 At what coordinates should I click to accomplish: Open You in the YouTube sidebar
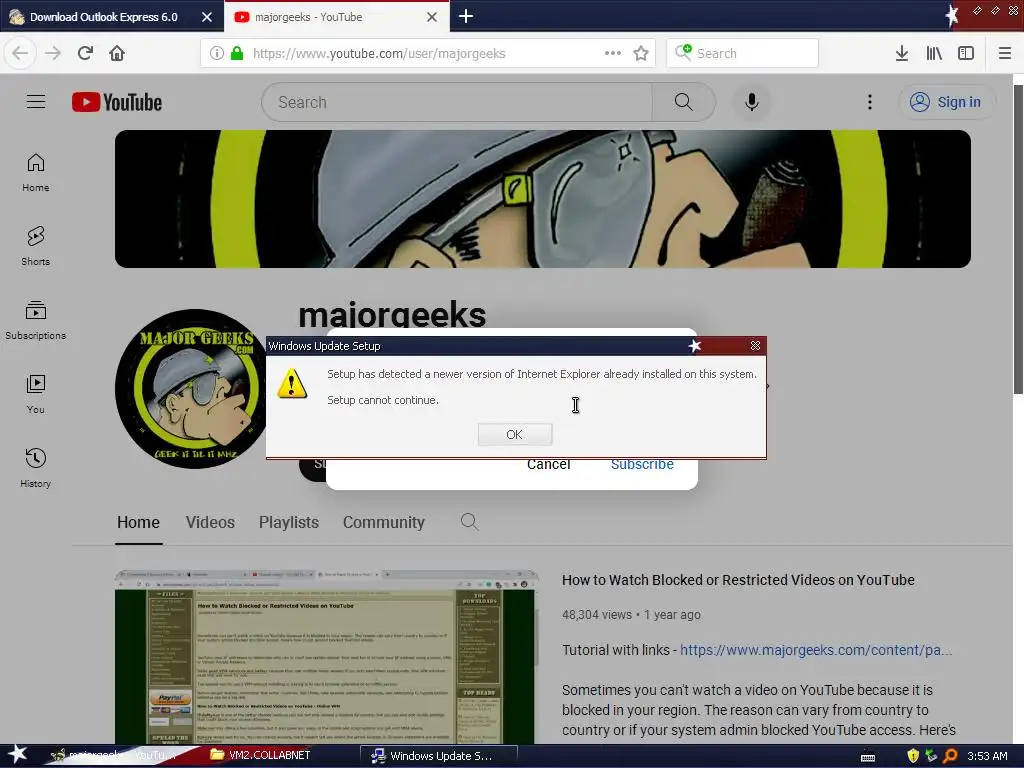pyautogui.click(x=35, y=394)
